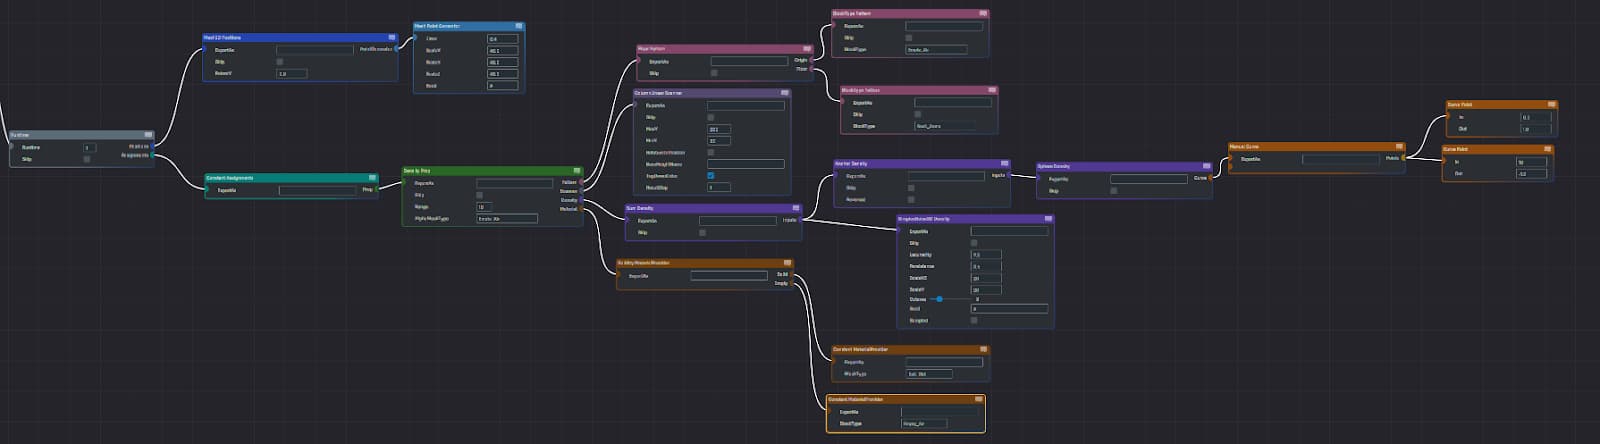Select the Mesh 2D Positions node header
1600x444 pixels.
point(290,38)
